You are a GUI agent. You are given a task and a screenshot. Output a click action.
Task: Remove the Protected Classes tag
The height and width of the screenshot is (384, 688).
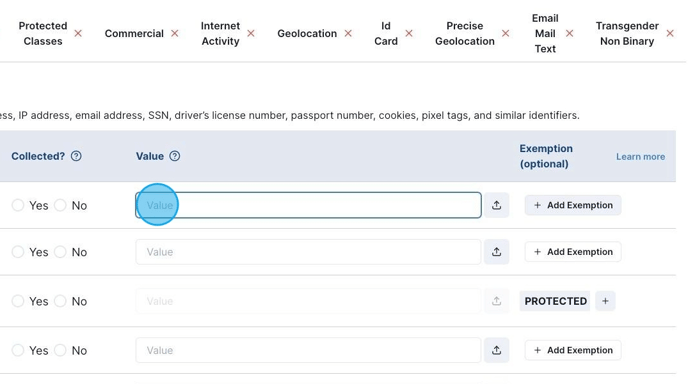point(78,33)
